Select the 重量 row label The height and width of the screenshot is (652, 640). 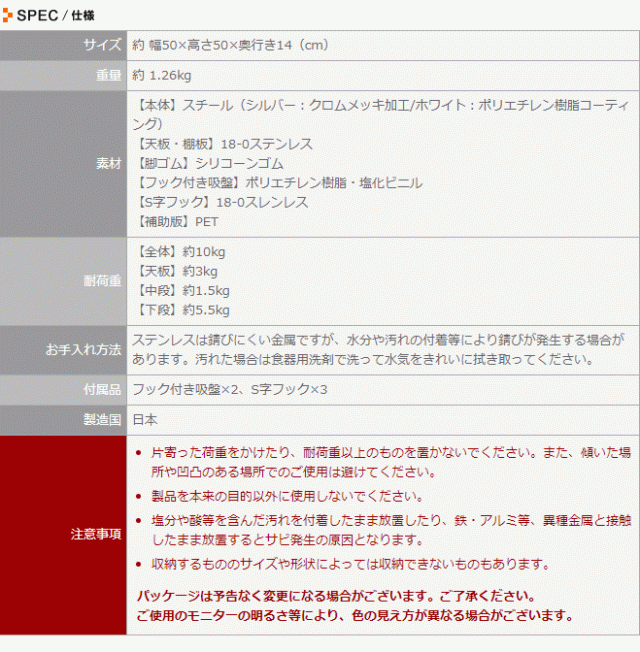click(108, 76)
